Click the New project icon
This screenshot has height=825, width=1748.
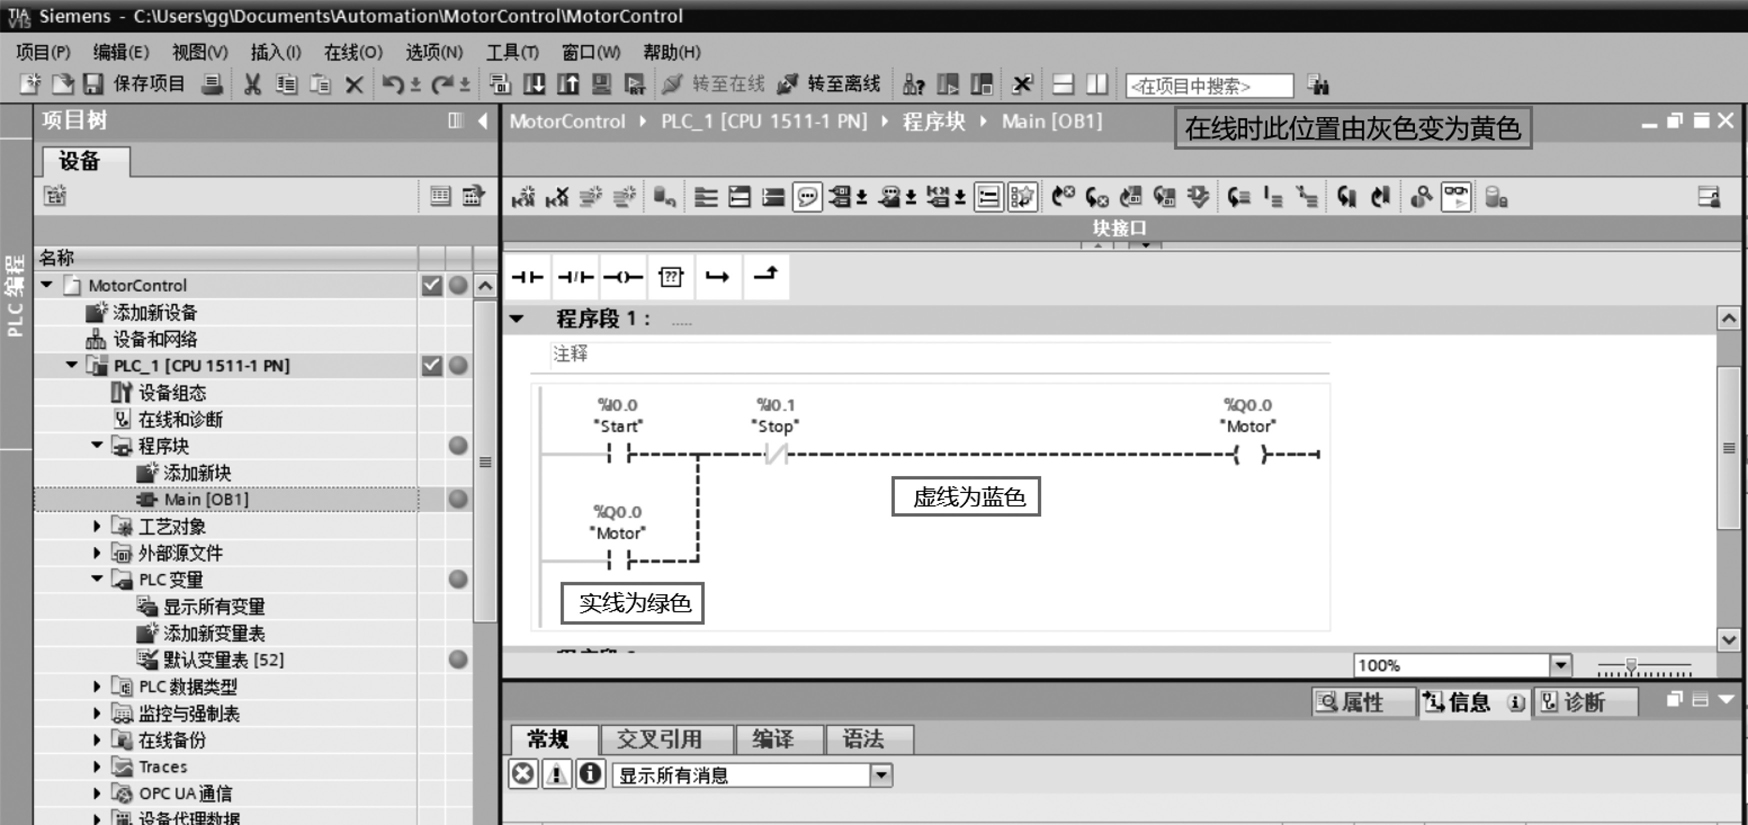[30, 85]
